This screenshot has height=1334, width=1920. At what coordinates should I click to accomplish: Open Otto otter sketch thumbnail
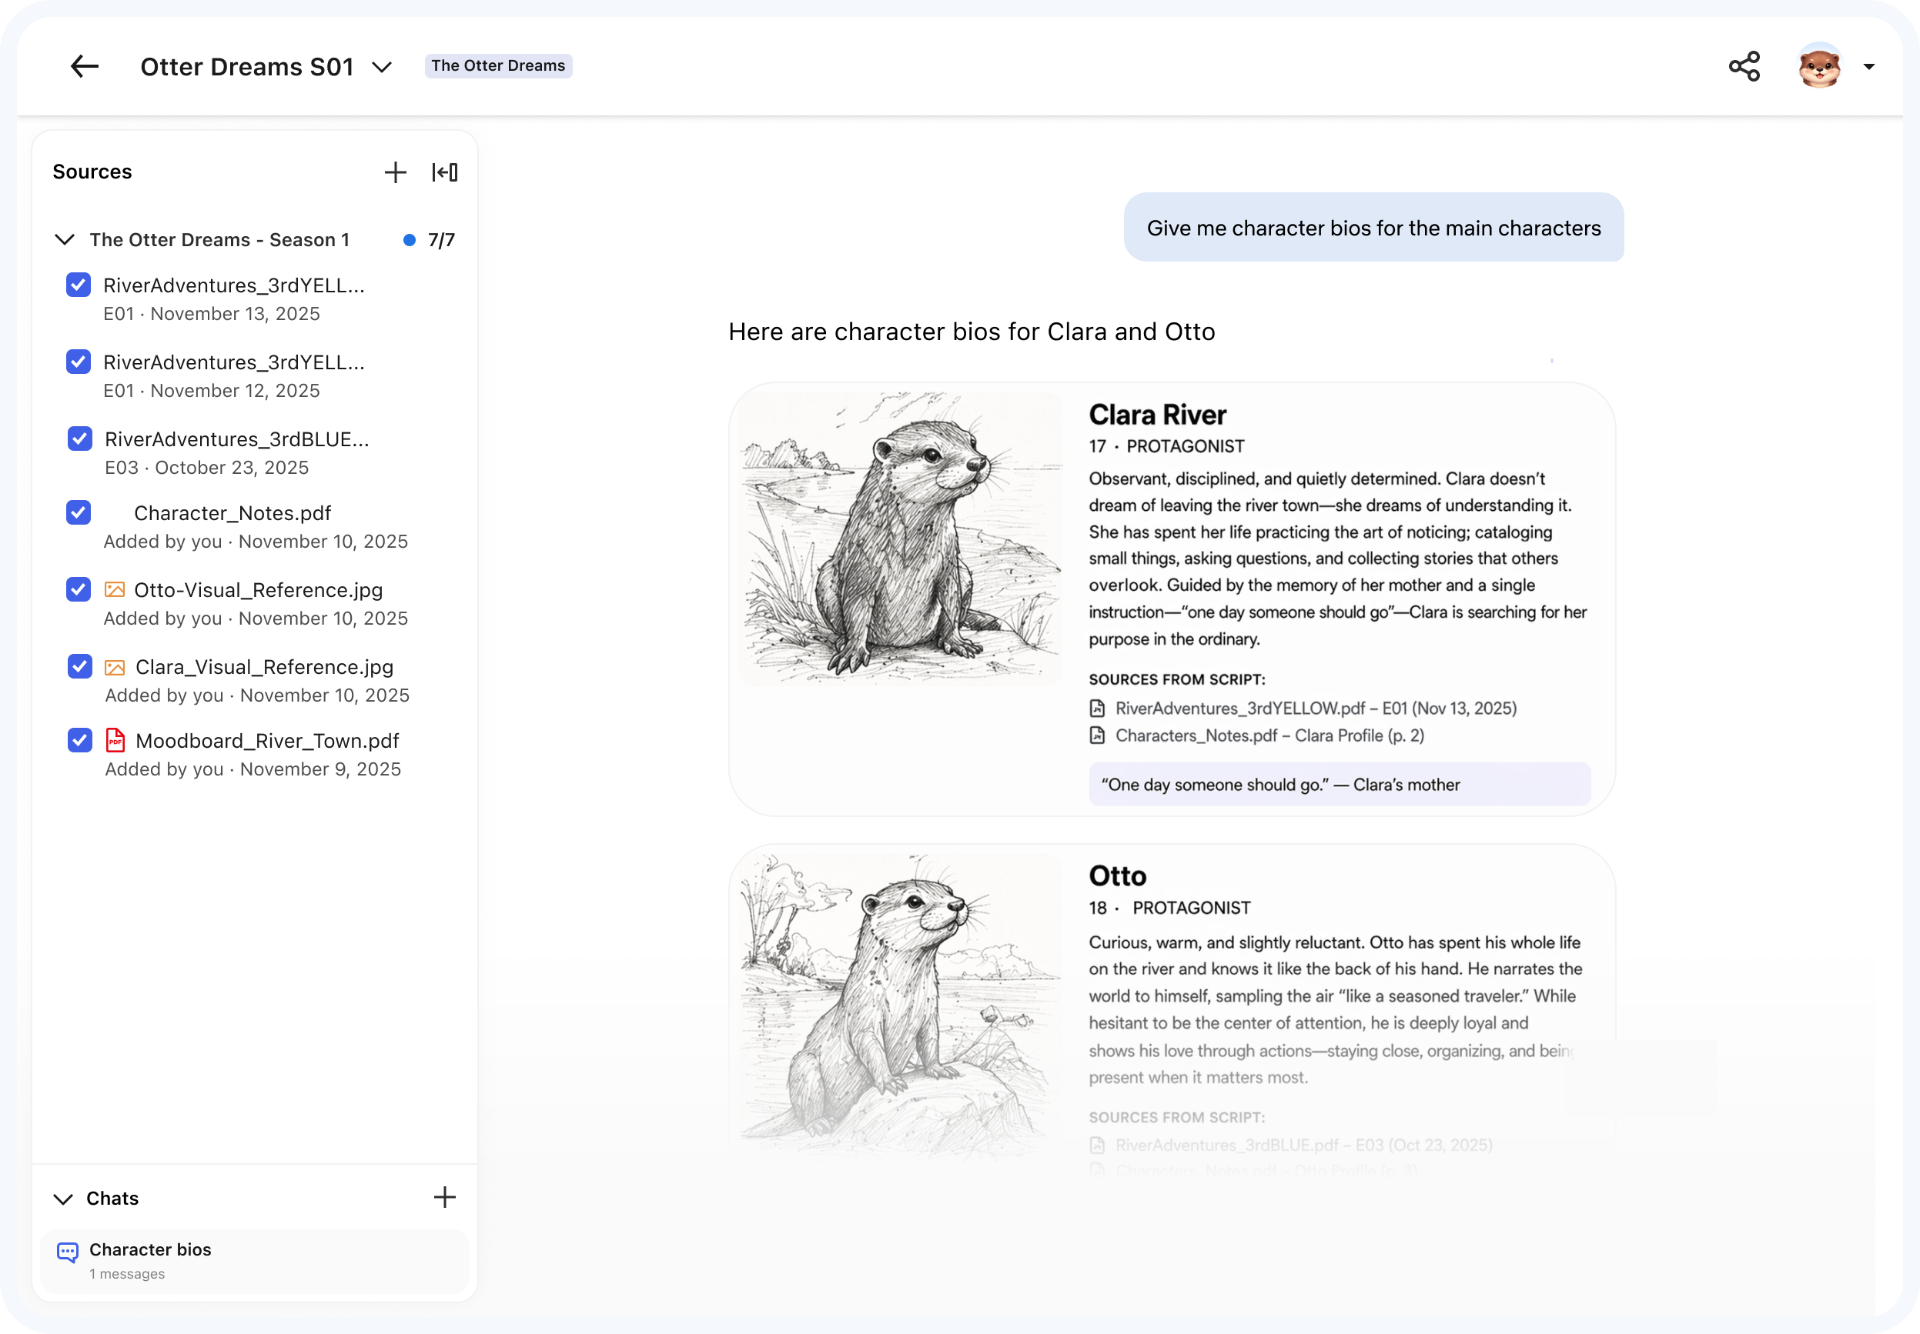point(901,1005)
